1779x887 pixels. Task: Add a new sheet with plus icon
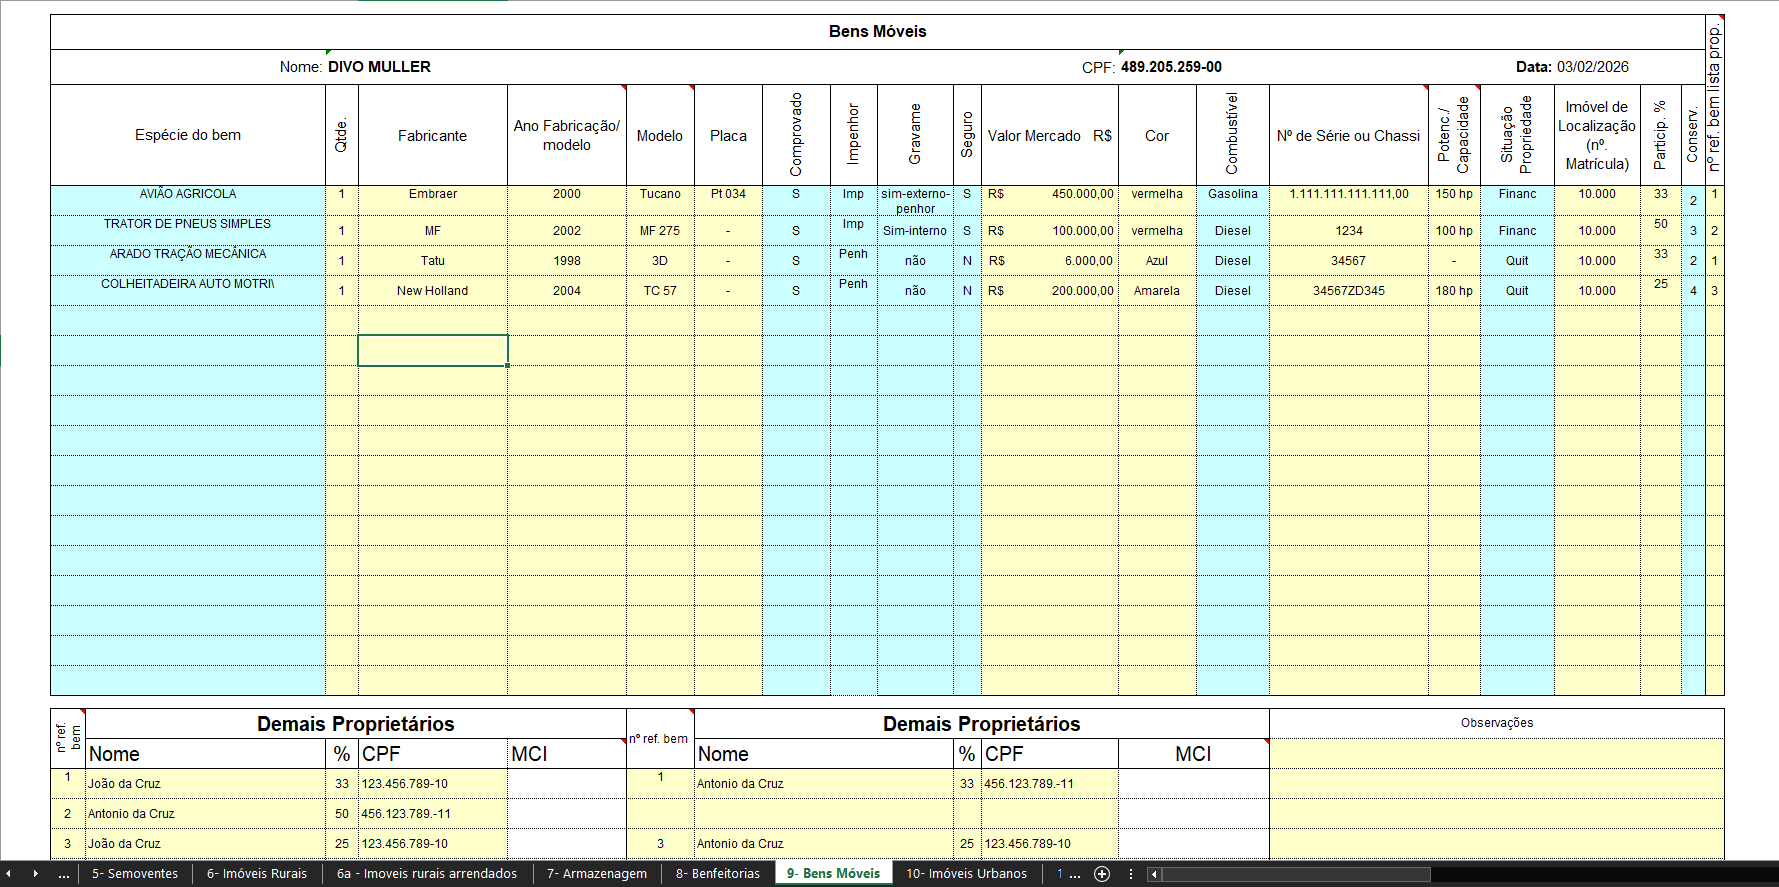[1102, 874]
